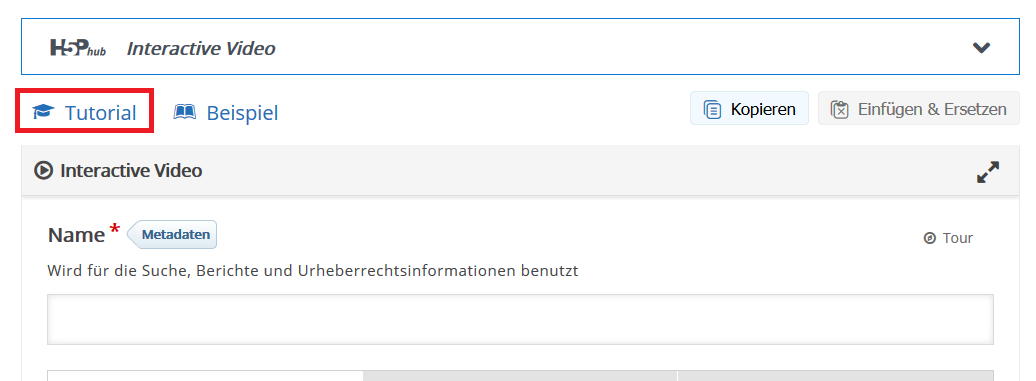Image resolution: width=1036 pixels, height=381 pixels.
Task: Open the Beispiel example link
Action: (x=225, y=112)
